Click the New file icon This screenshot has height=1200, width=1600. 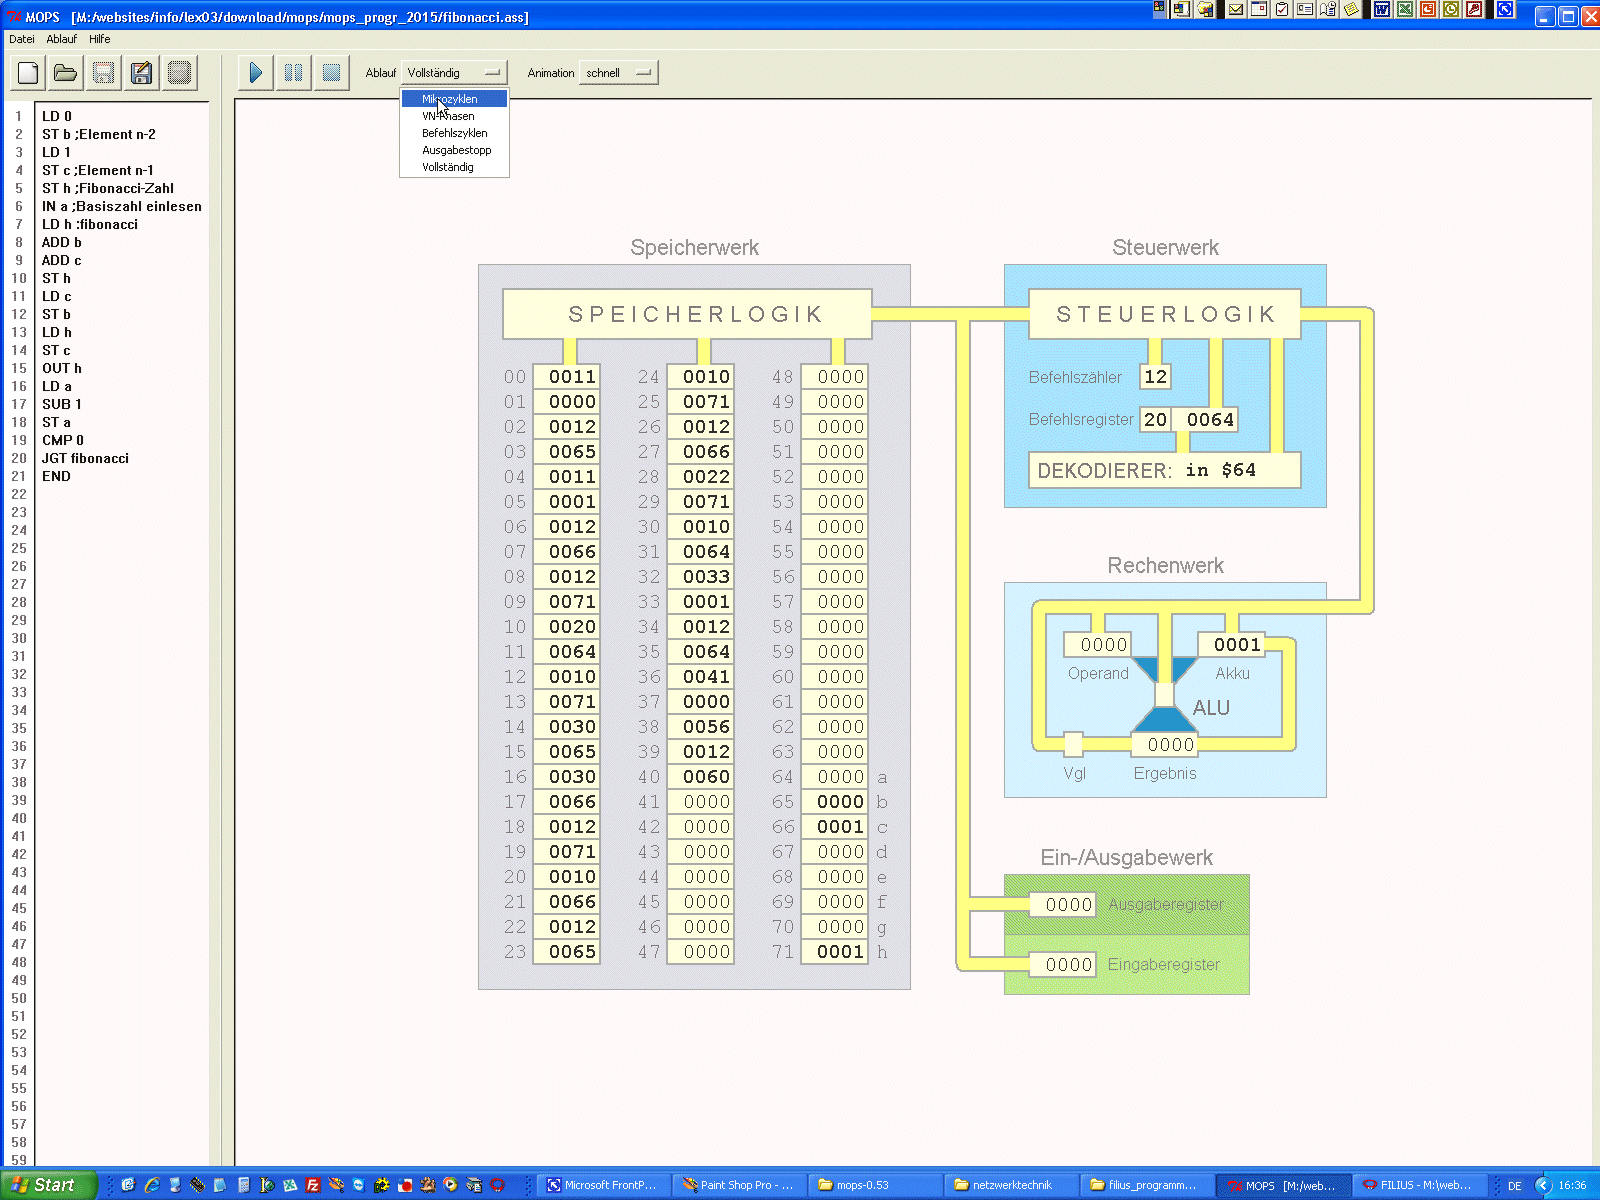tap(28, 73)
